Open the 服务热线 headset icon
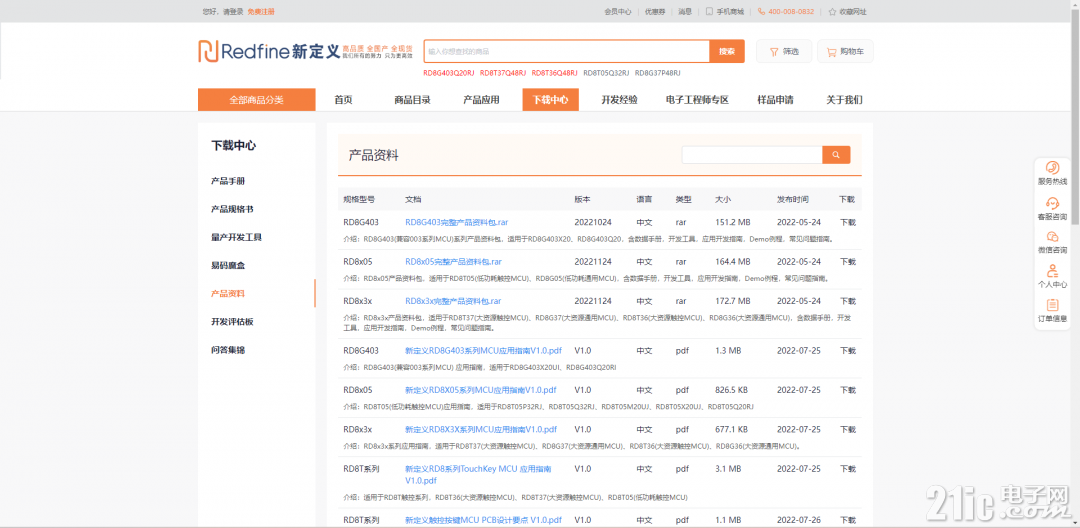This screenshot has height=528, width=1080. [x=1052, y=167]
